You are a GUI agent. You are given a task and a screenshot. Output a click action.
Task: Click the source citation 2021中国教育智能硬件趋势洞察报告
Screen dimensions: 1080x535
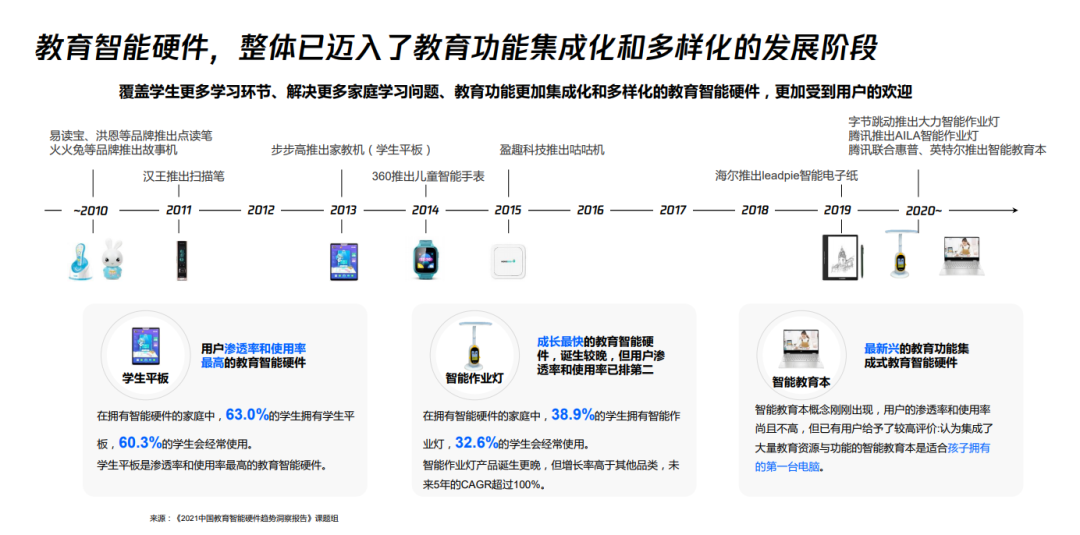coord(243,517)
